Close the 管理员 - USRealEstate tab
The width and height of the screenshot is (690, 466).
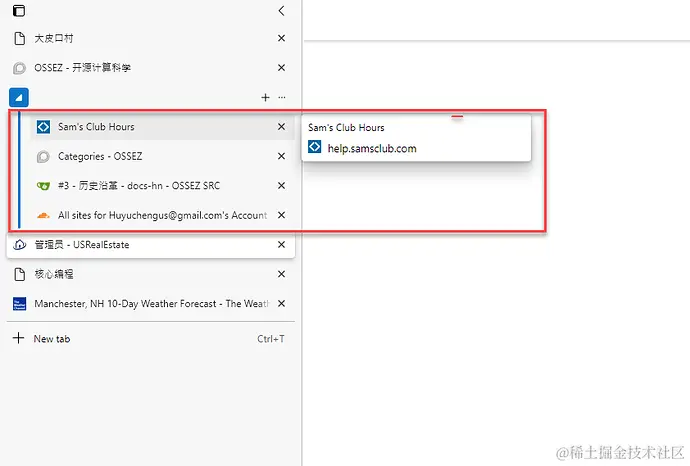[x=282, y=245]
